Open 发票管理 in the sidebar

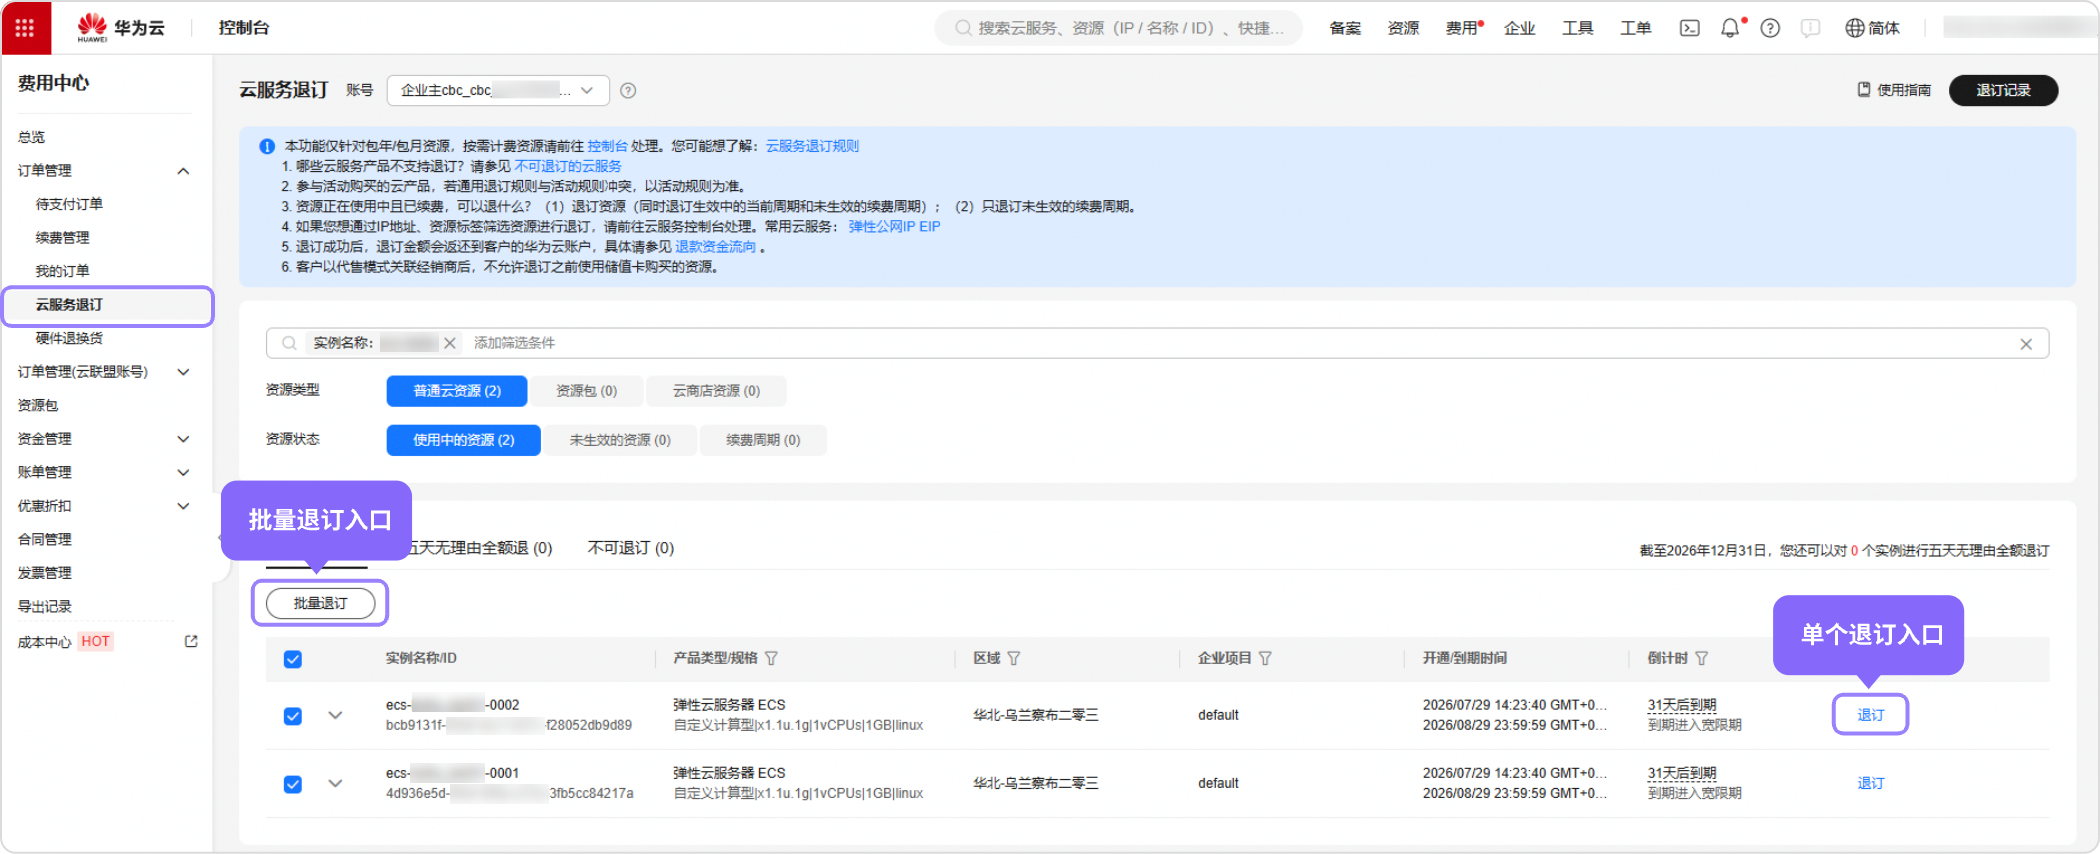tap(44, 573)
